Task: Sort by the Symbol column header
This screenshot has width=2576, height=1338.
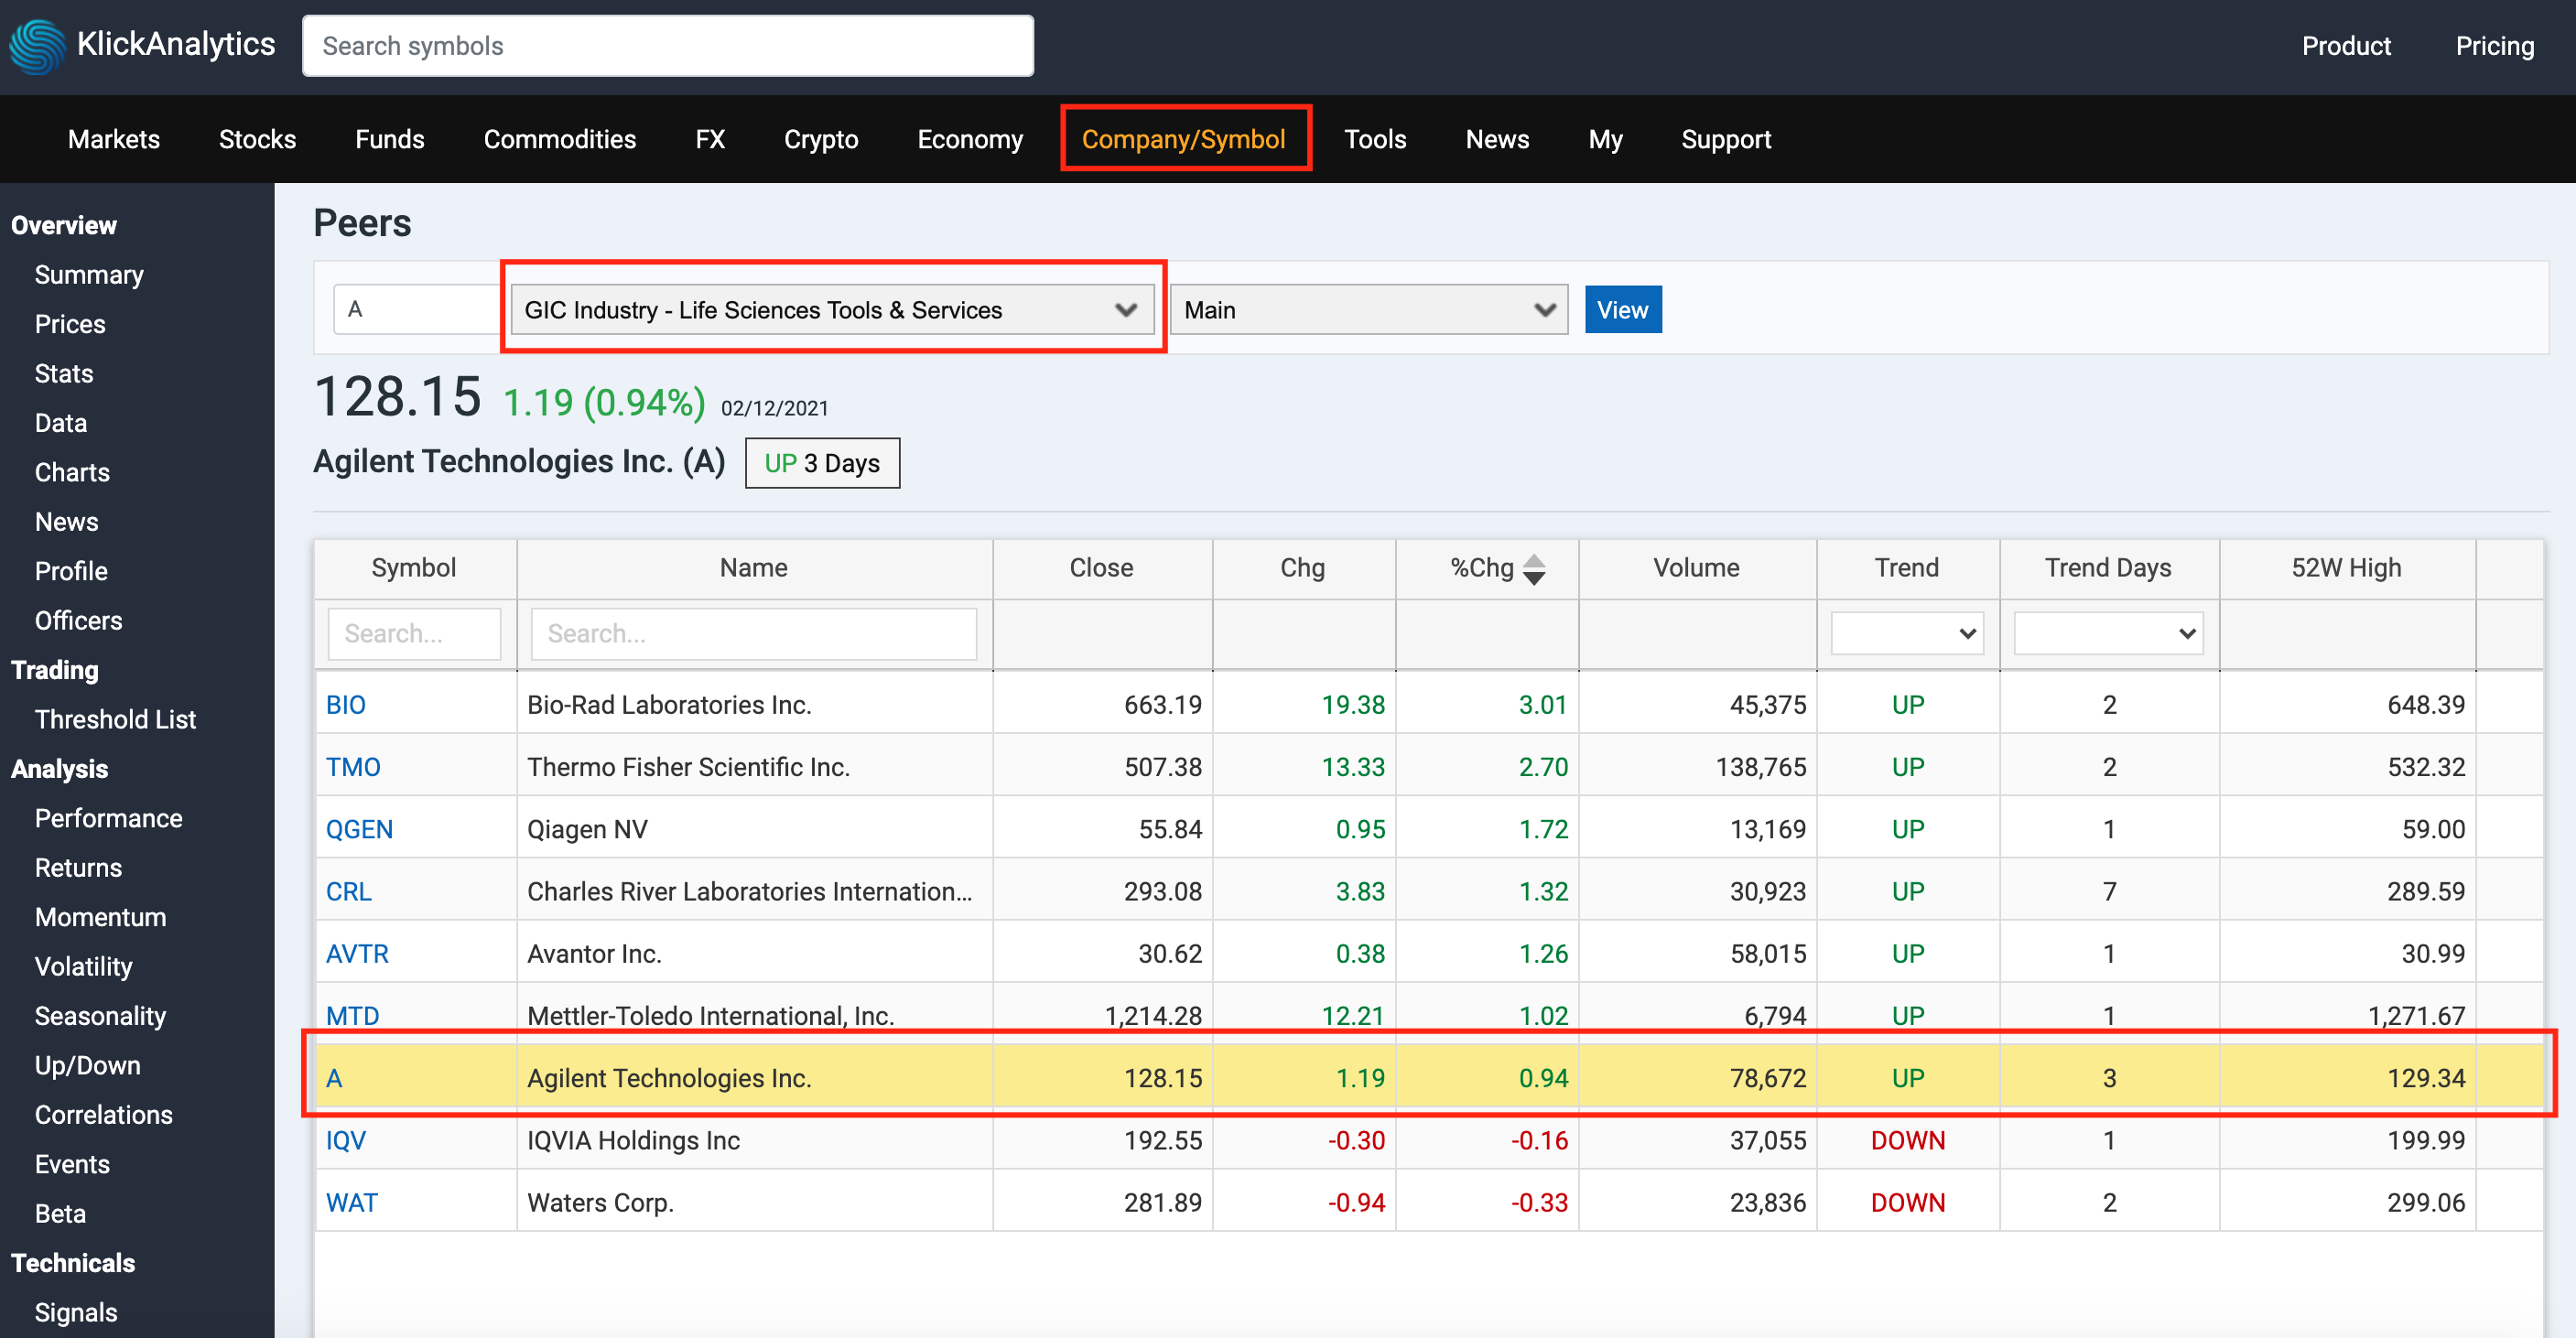Action: 413,568
